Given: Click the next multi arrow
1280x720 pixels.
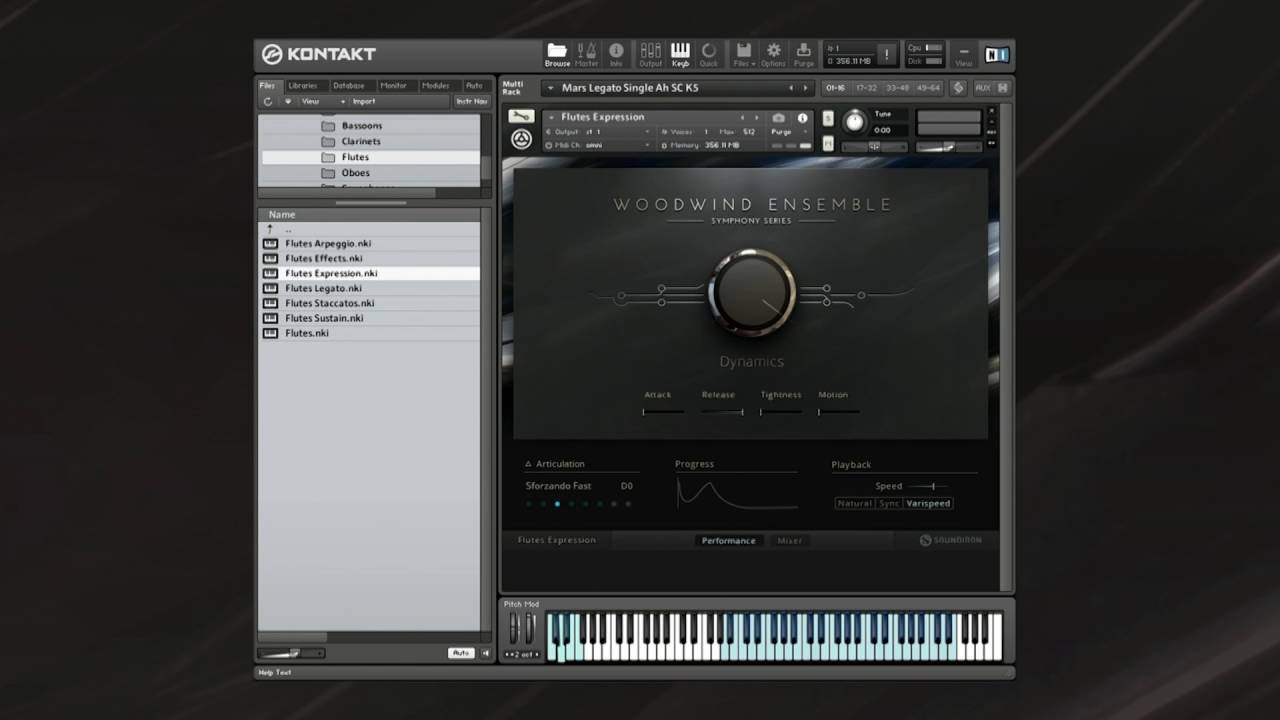Looking at the screenshot, I should coord(805,88).
